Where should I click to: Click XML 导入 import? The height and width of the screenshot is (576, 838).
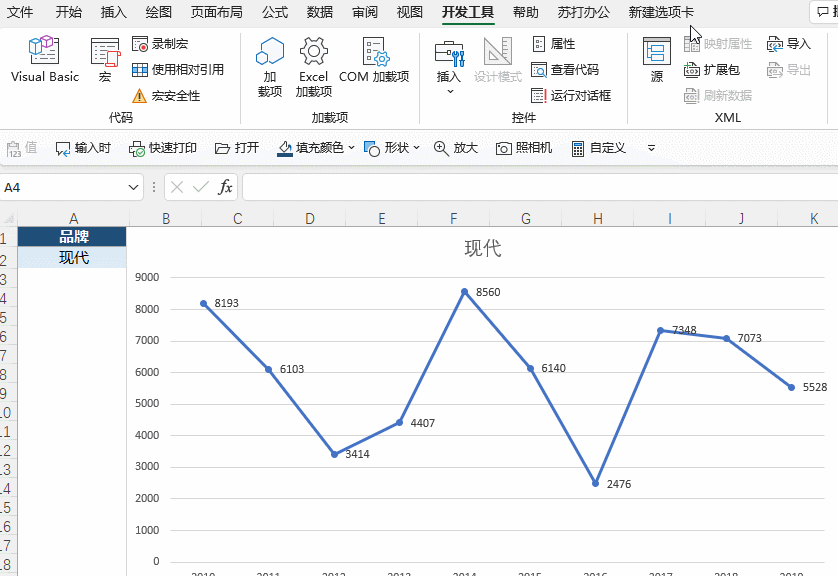(x=789, y=44)
